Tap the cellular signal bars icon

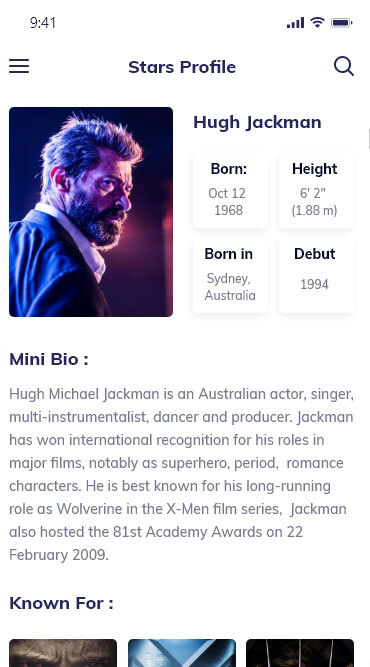[296, 23]
